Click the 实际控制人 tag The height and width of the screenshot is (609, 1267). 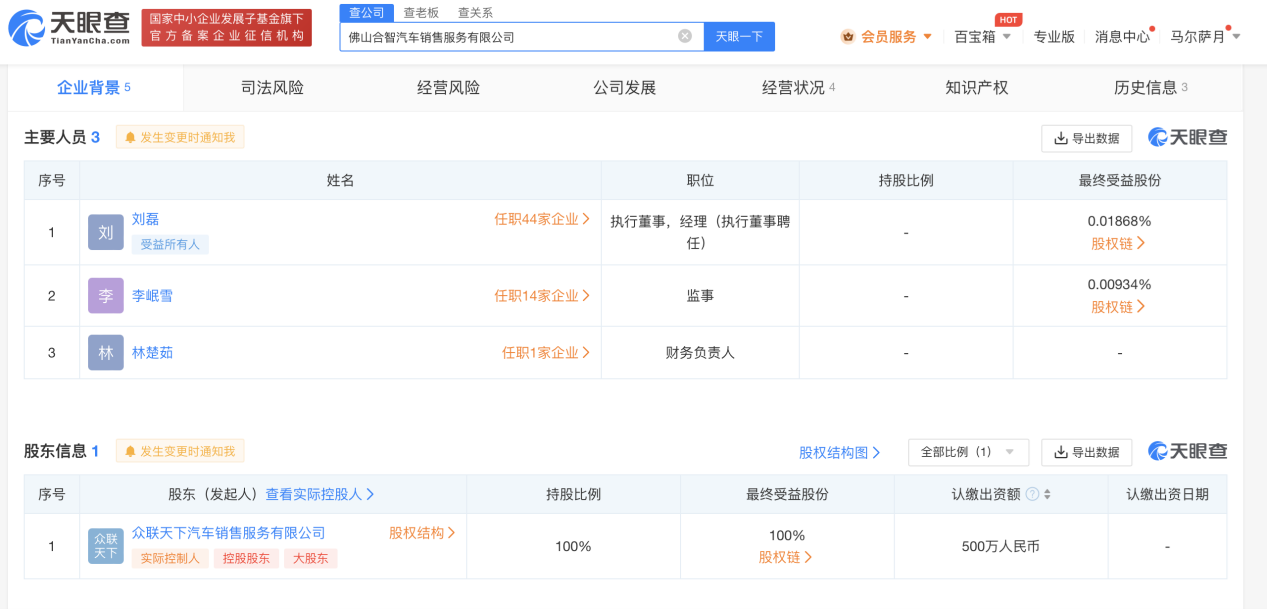point(170,559)
